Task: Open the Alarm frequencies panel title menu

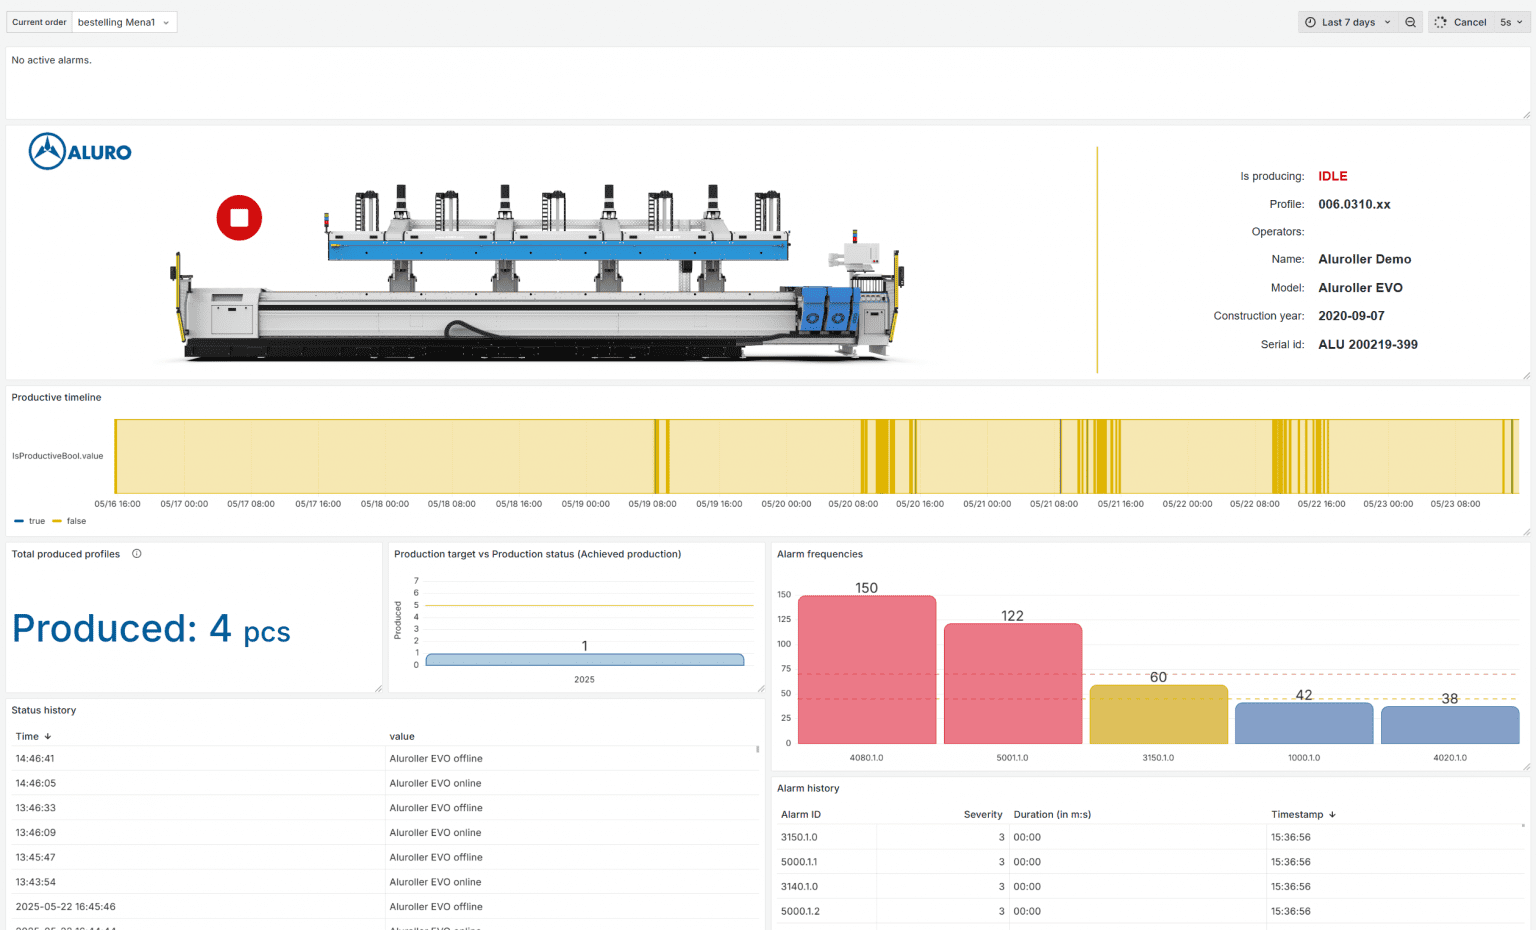Action: pos(820,553)
